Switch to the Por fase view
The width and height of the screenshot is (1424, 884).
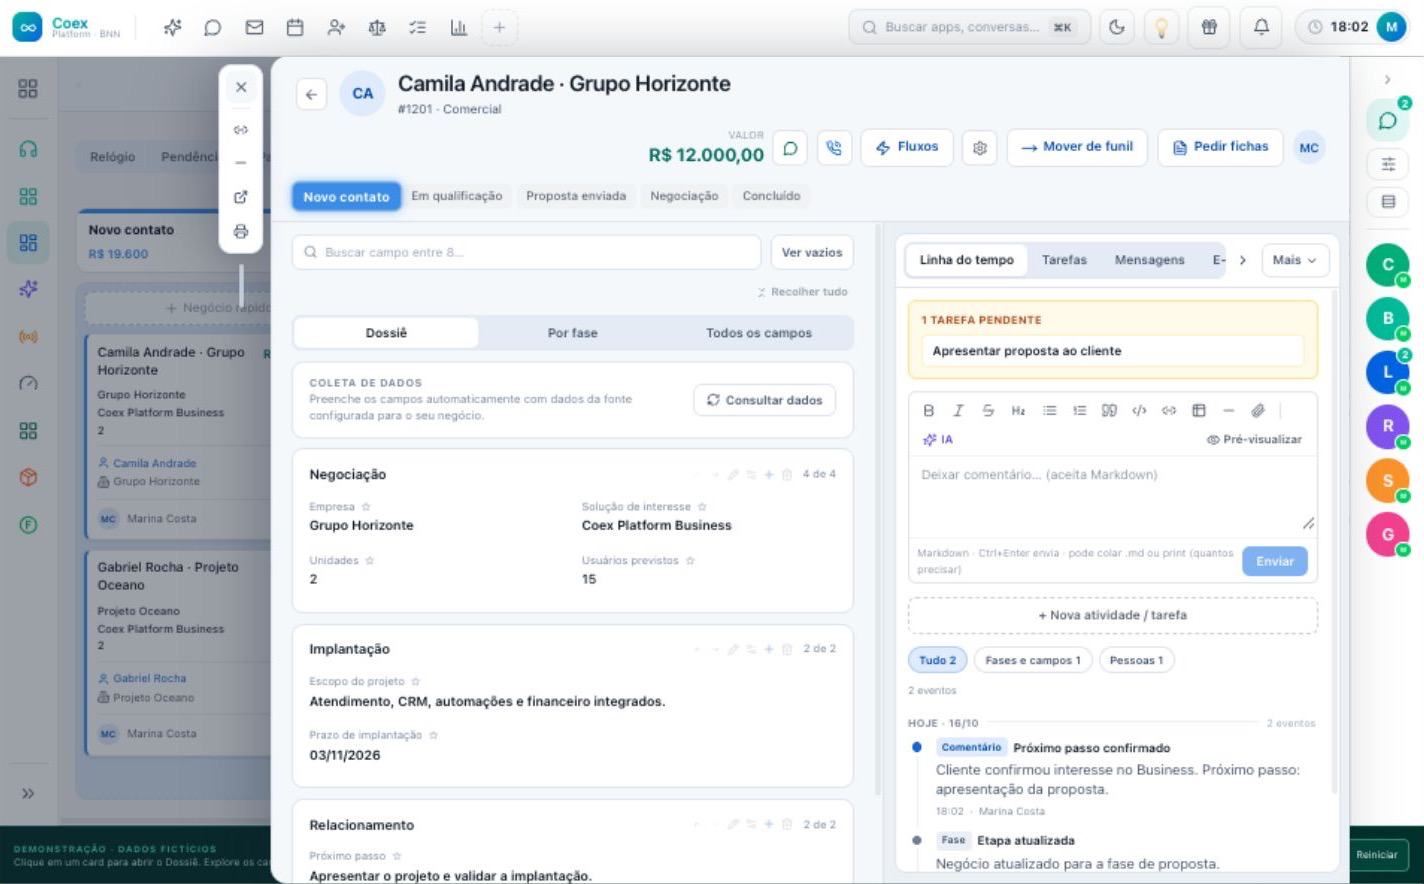pos(572,333)
